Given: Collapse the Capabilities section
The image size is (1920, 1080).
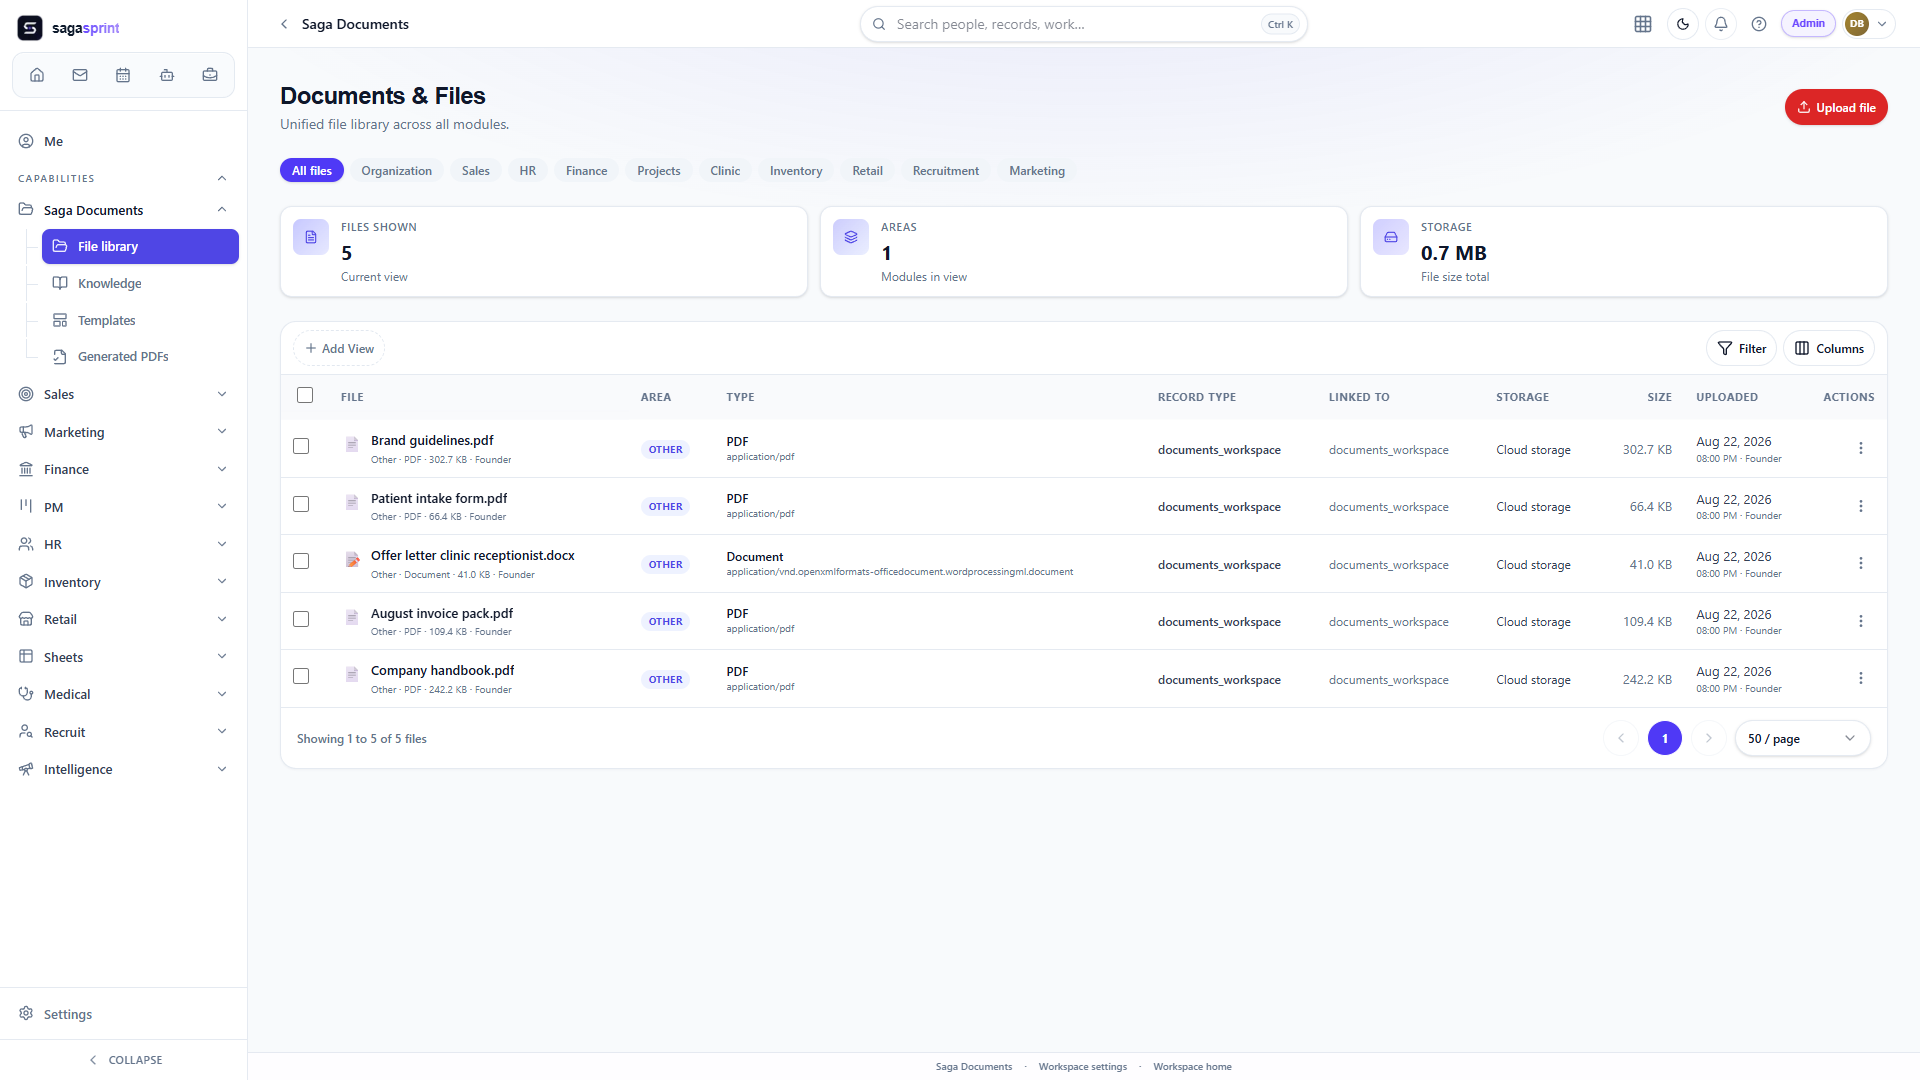Looking at the screenshot, I should [222, 178].
